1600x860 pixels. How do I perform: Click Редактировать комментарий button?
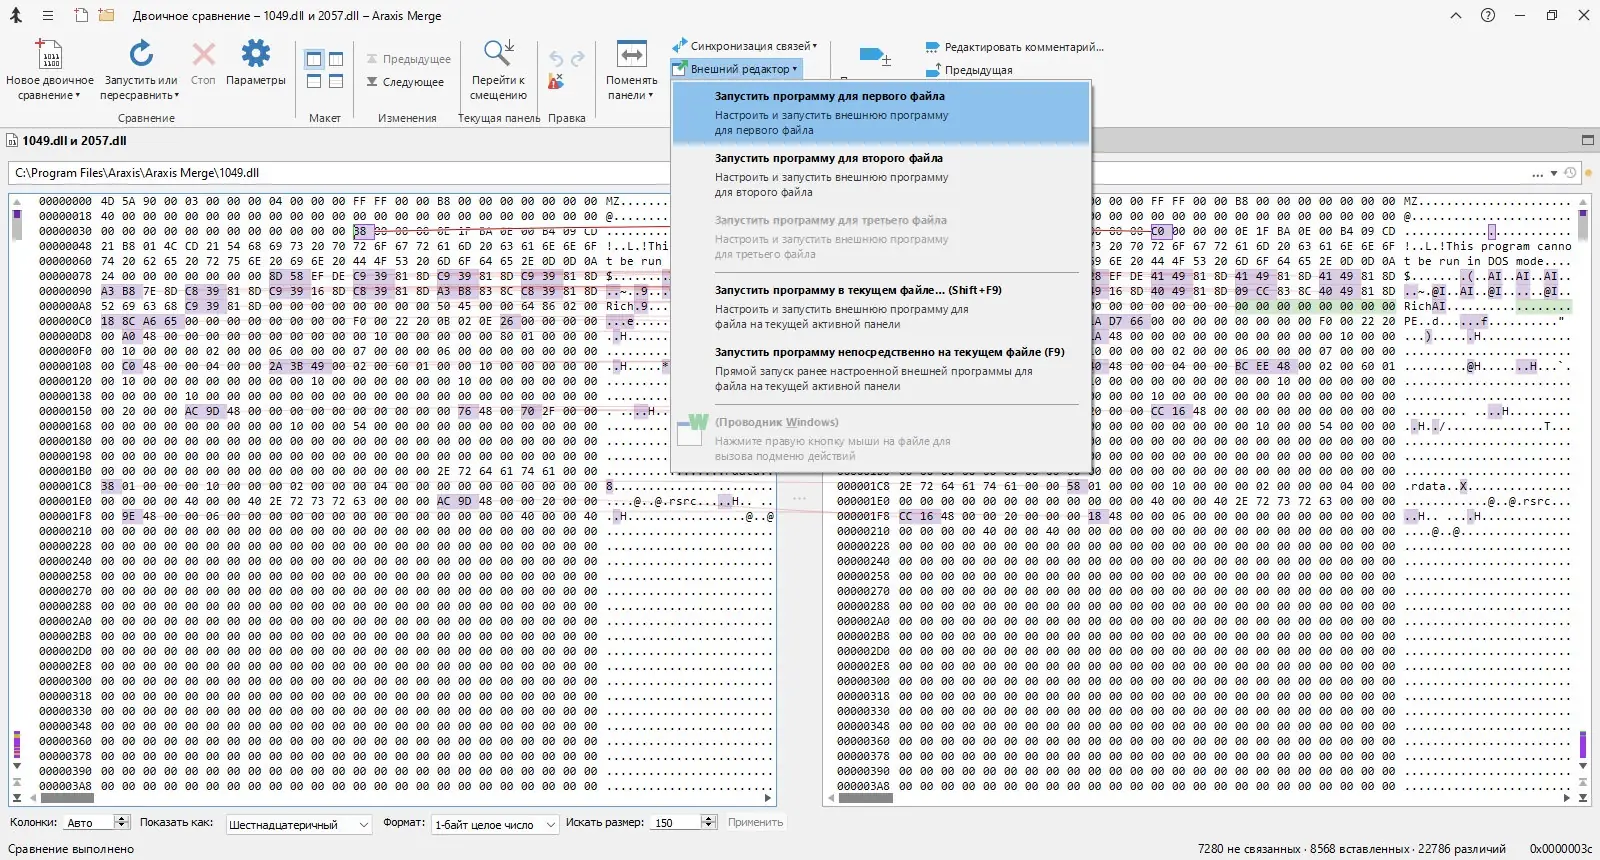point(1014,47)
